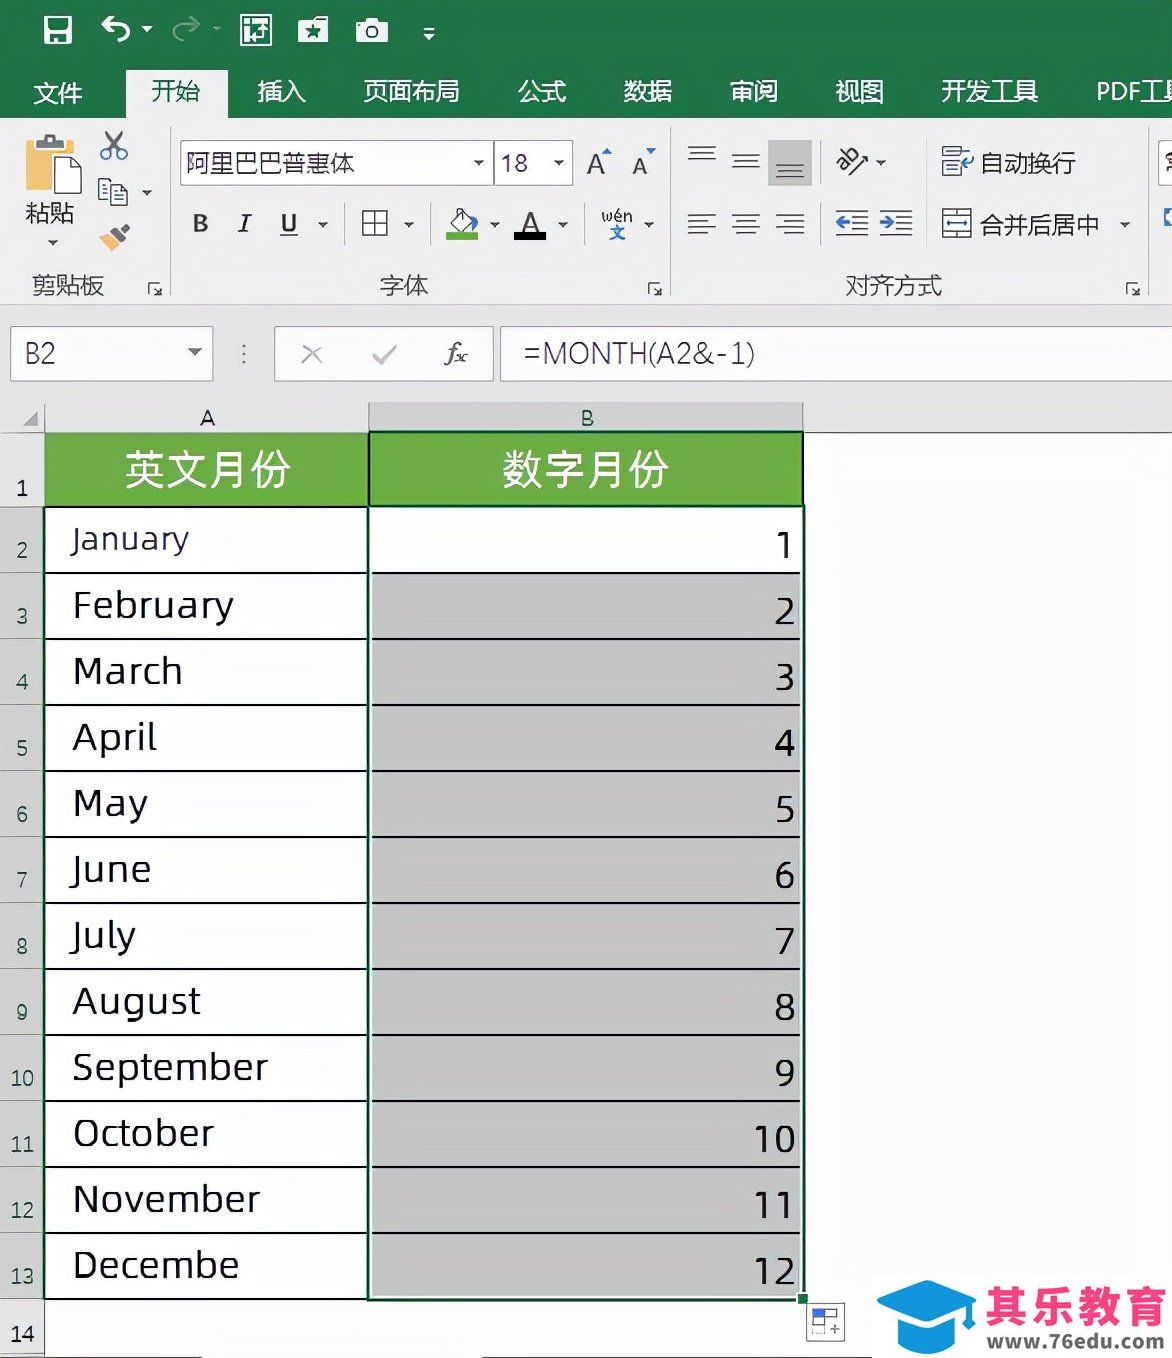1172x1358 pixels.
Task: Expand underline style dropdown arrow
Action: (x=322, y=225)
